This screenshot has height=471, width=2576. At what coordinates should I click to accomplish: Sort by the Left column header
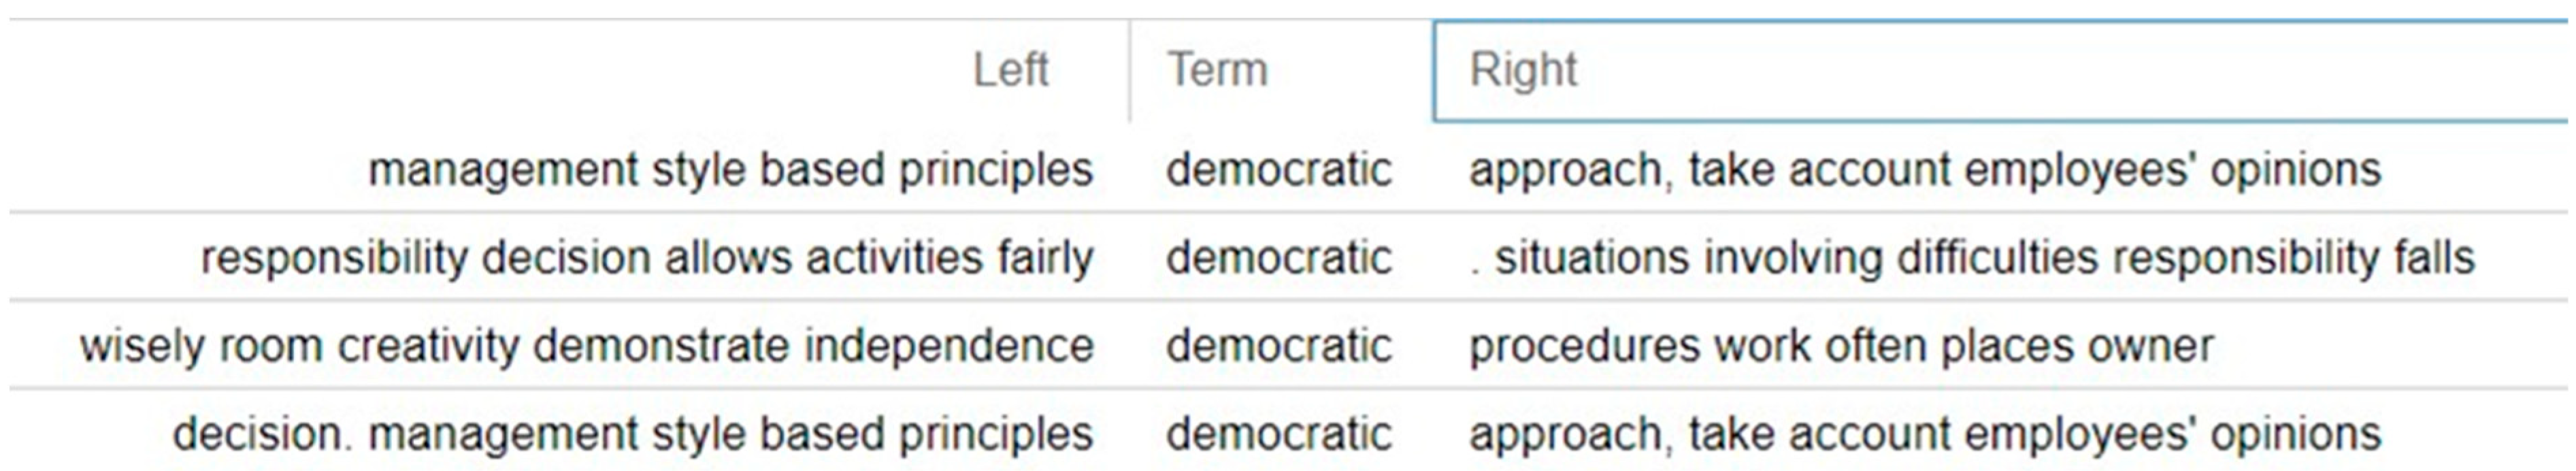1010,70
